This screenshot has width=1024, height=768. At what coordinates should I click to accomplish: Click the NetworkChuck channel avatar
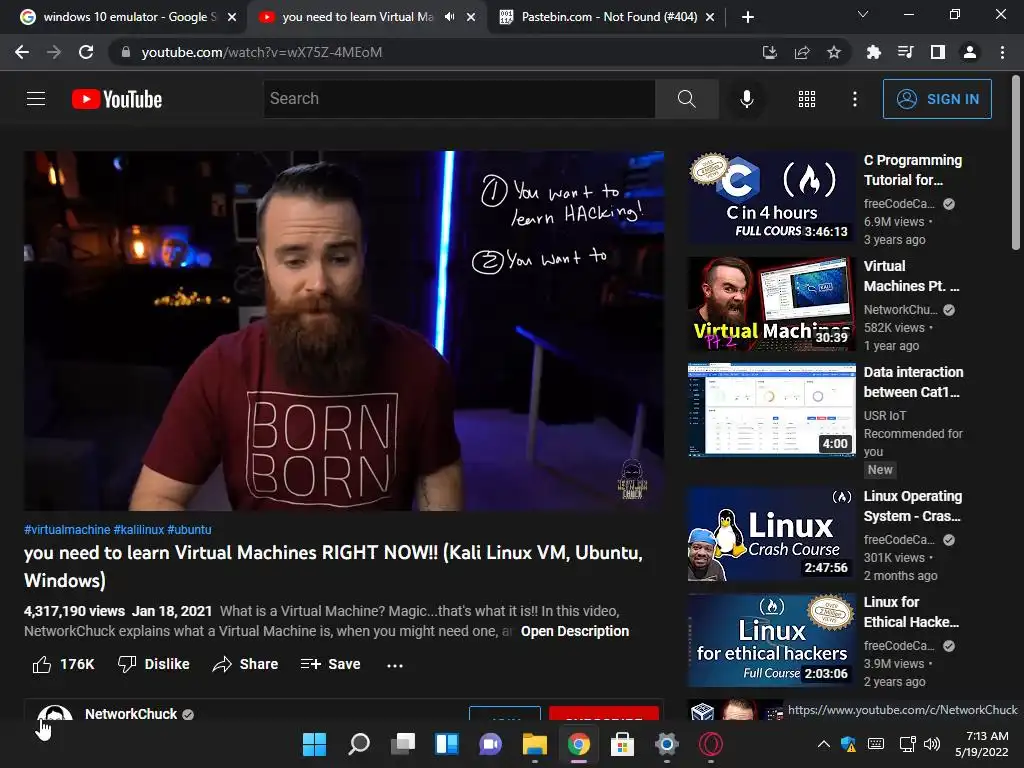coord(55,713)
